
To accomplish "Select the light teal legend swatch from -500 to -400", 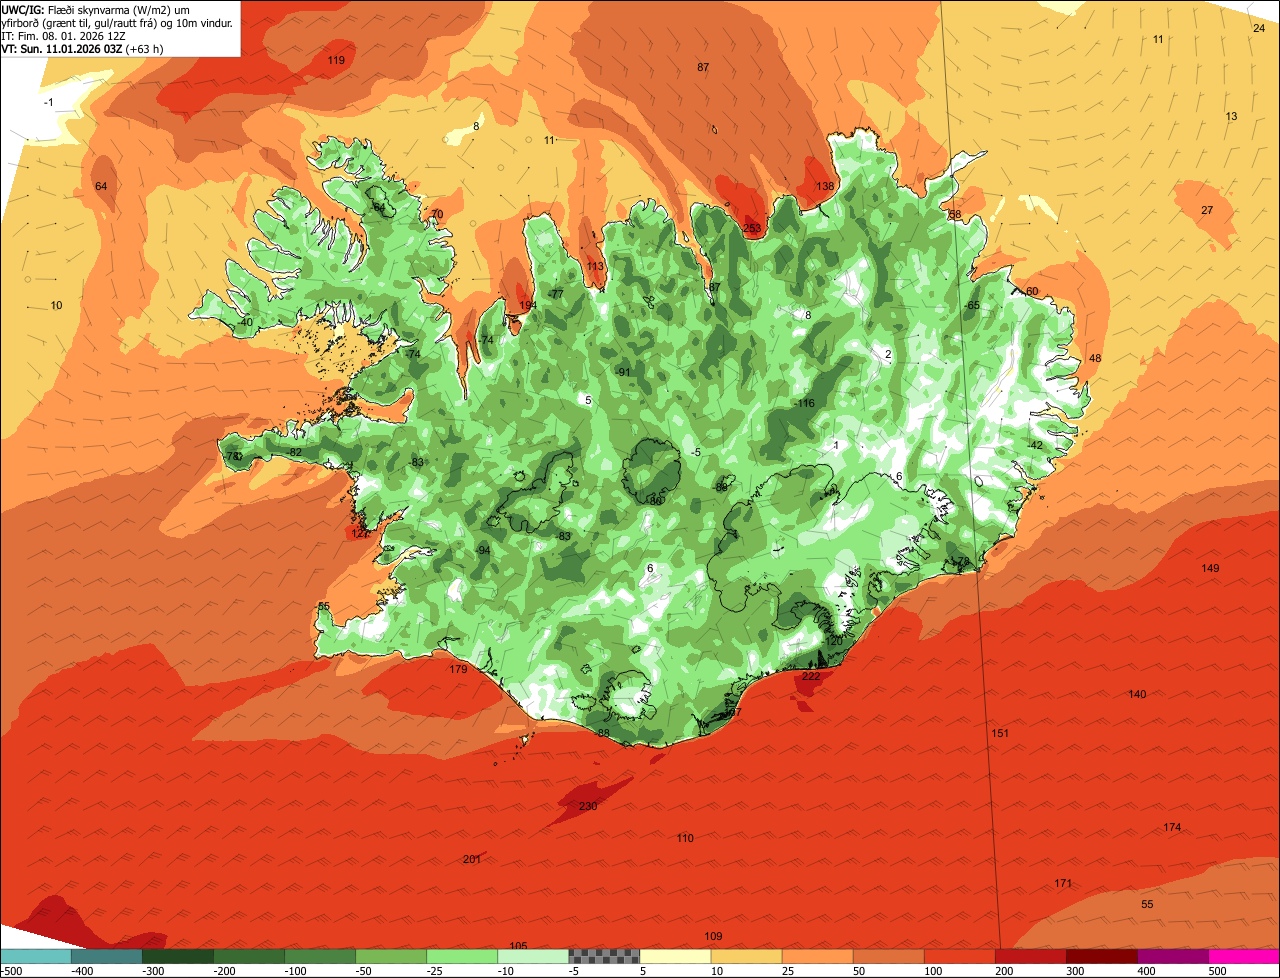I will [x=35, y=956].
